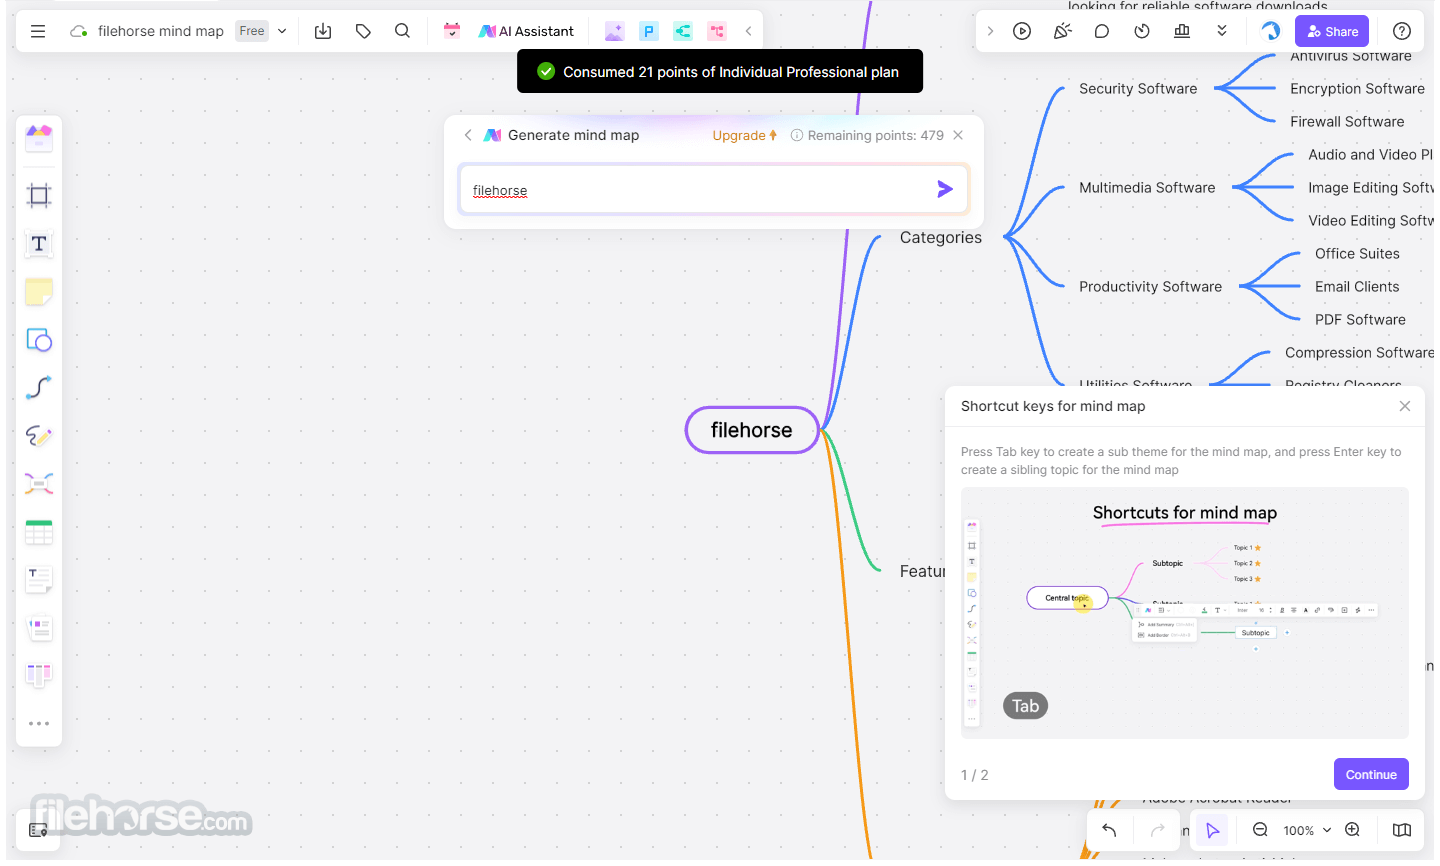Send the mind map prompt arrow

click(x=945, y=189)
